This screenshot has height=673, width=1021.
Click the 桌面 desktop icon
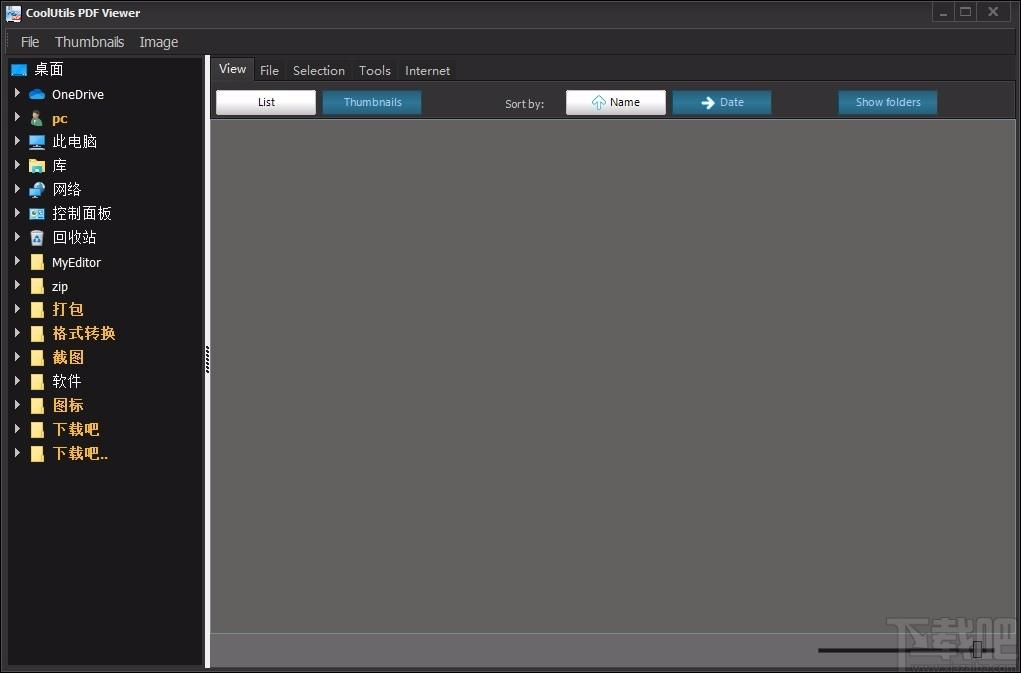(19, 70)
